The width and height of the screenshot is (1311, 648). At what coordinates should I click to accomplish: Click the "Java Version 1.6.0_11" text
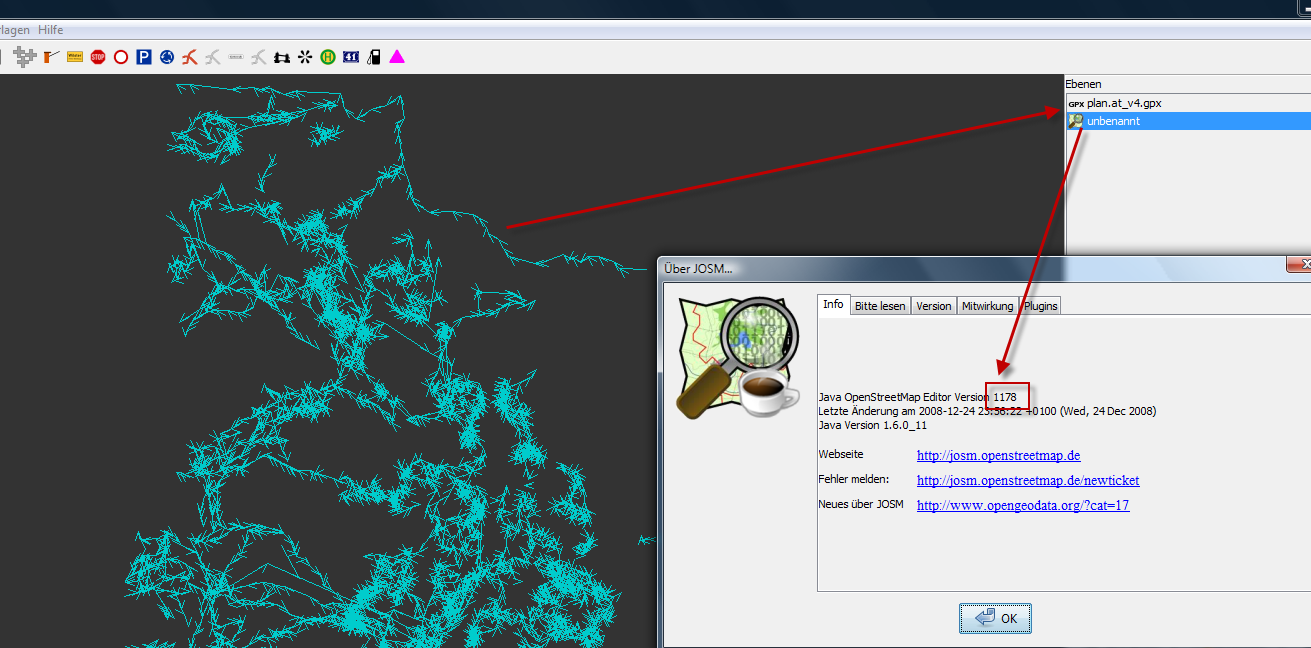pos(872,425)
